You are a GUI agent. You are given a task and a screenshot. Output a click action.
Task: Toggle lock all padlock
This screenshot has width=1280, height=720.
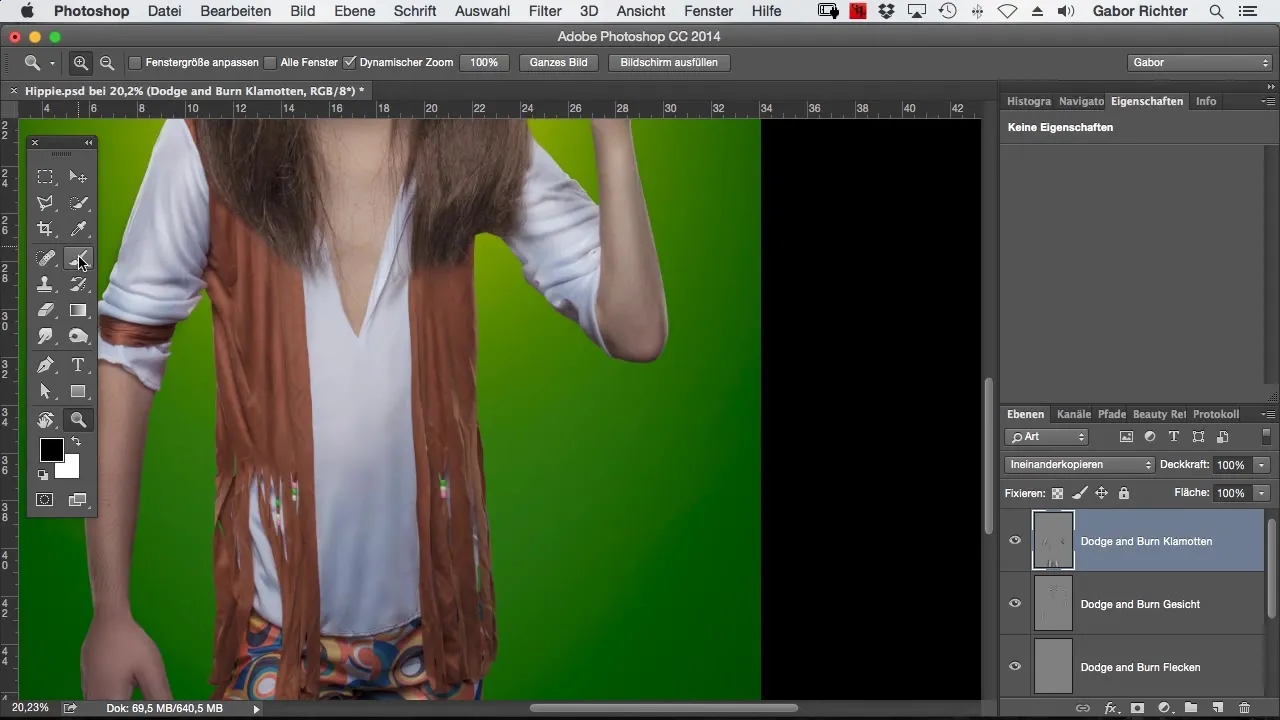[1124, 493]
